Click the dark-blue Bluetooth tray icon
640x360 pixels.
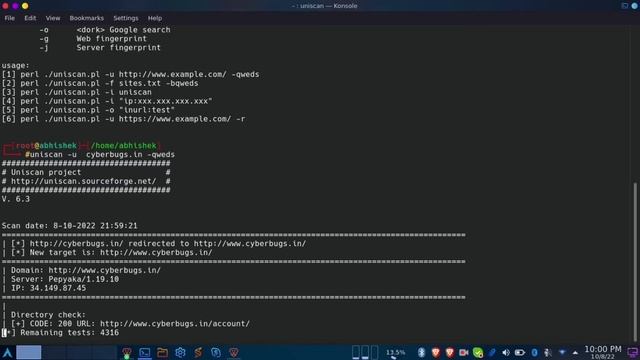[534, 353]
